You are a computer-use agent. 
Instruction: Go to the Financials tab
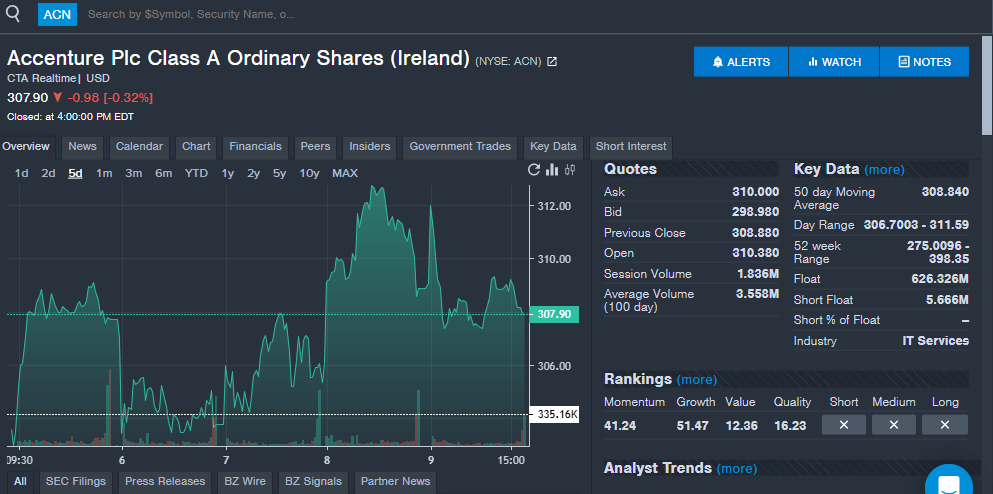click(255, 146)
